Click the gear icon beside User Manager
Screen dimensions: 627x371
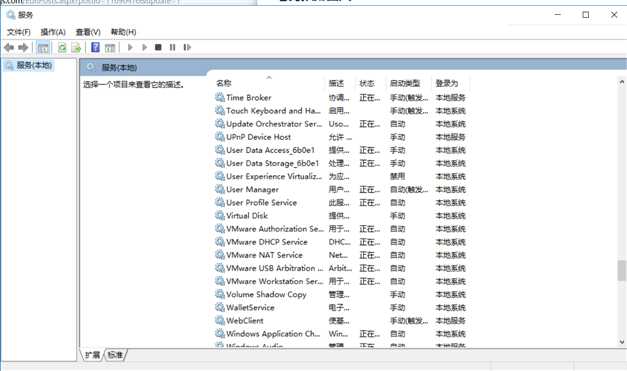pyautogui.click(x=220, y=189)
